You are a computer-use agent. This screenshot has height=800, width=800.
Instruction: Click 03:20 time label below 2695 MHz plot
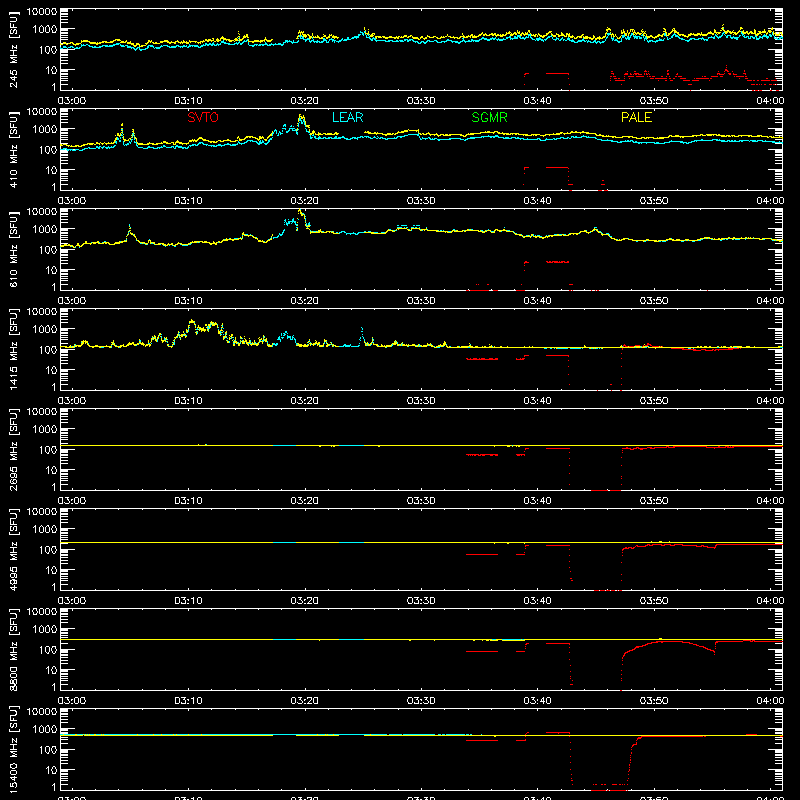coord(305,501)
